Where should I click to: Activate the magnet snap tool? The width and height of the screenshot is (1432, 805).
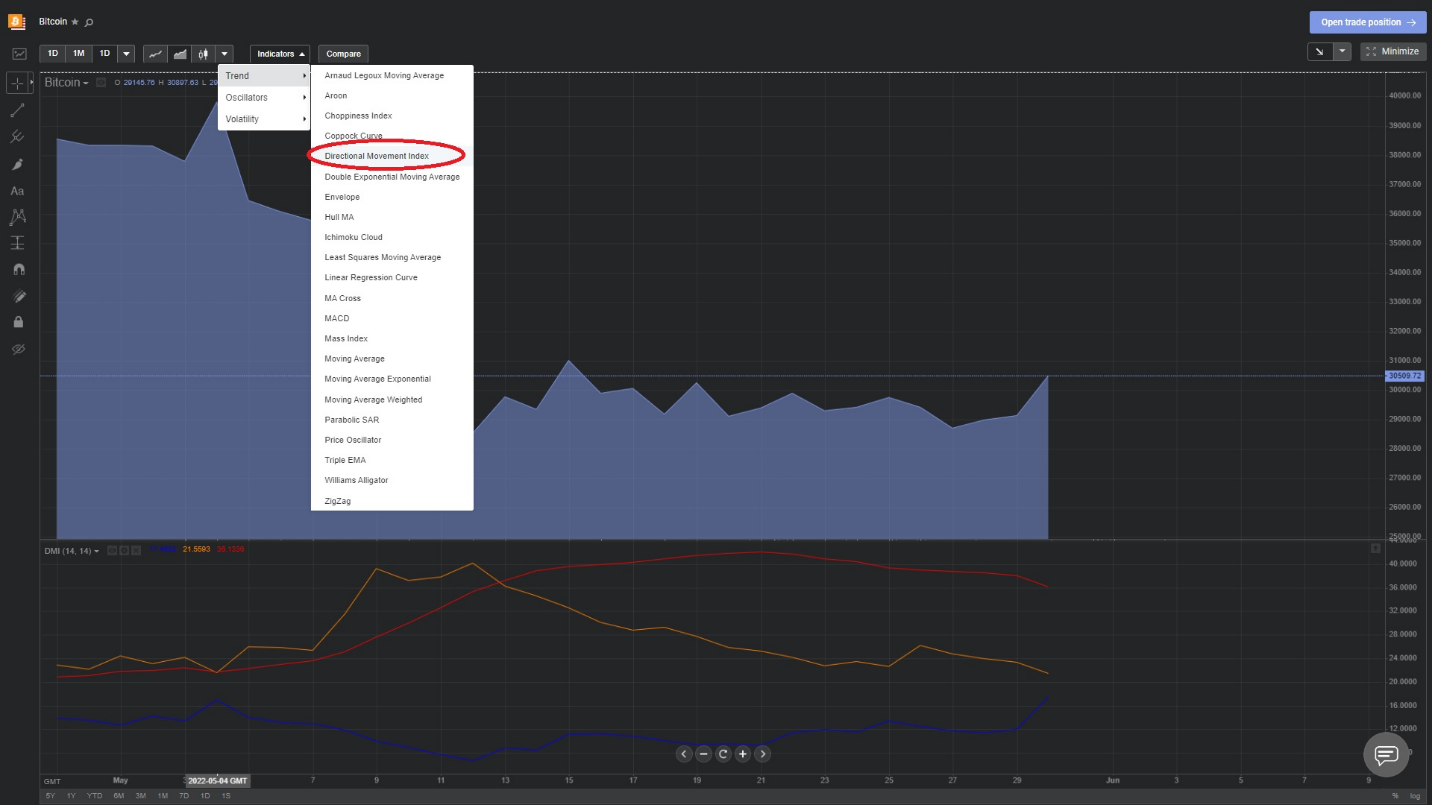pos(17,269)
